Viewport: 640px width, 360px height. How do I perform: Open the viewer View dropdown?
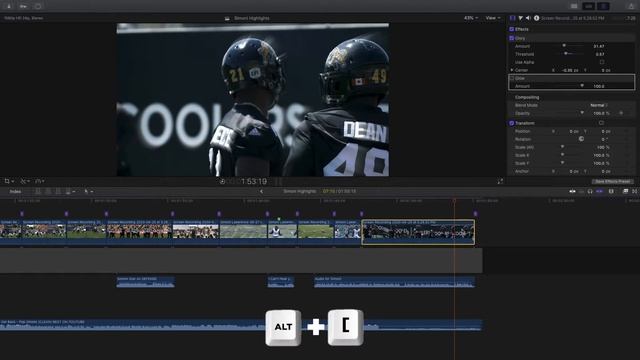pyautogui.click(x=493, y=18)
